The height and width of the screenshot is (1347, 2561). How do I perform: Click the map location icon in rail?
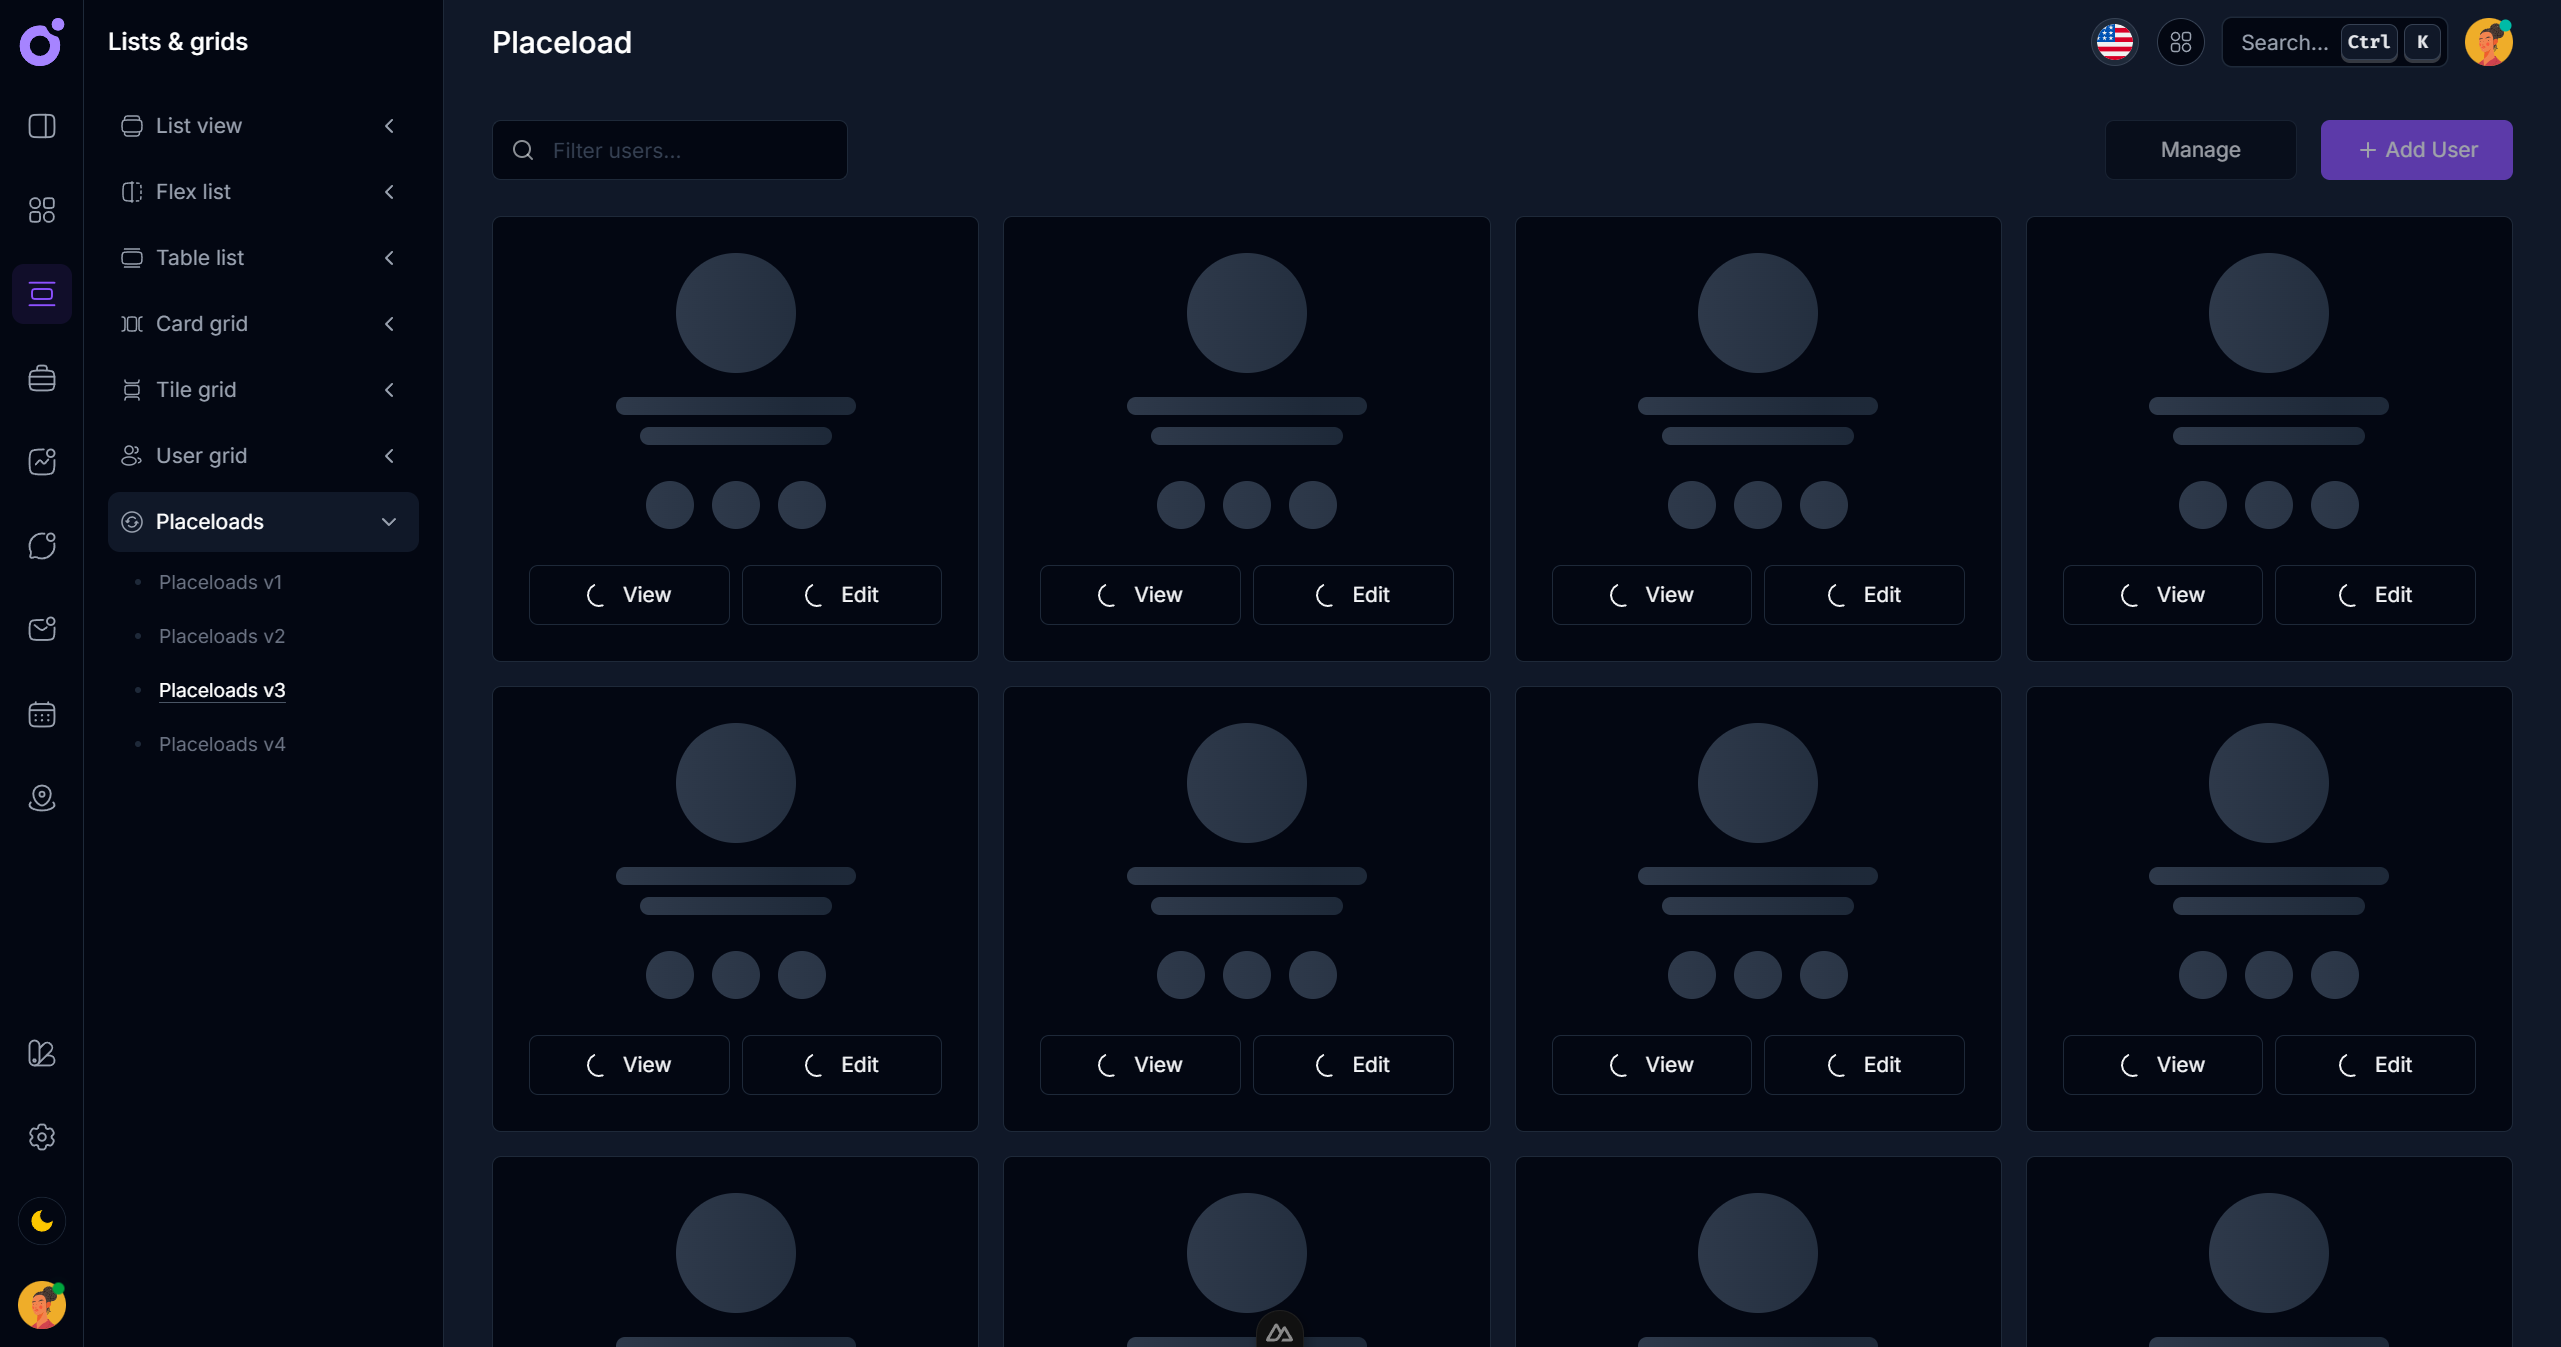click(42, 798)
